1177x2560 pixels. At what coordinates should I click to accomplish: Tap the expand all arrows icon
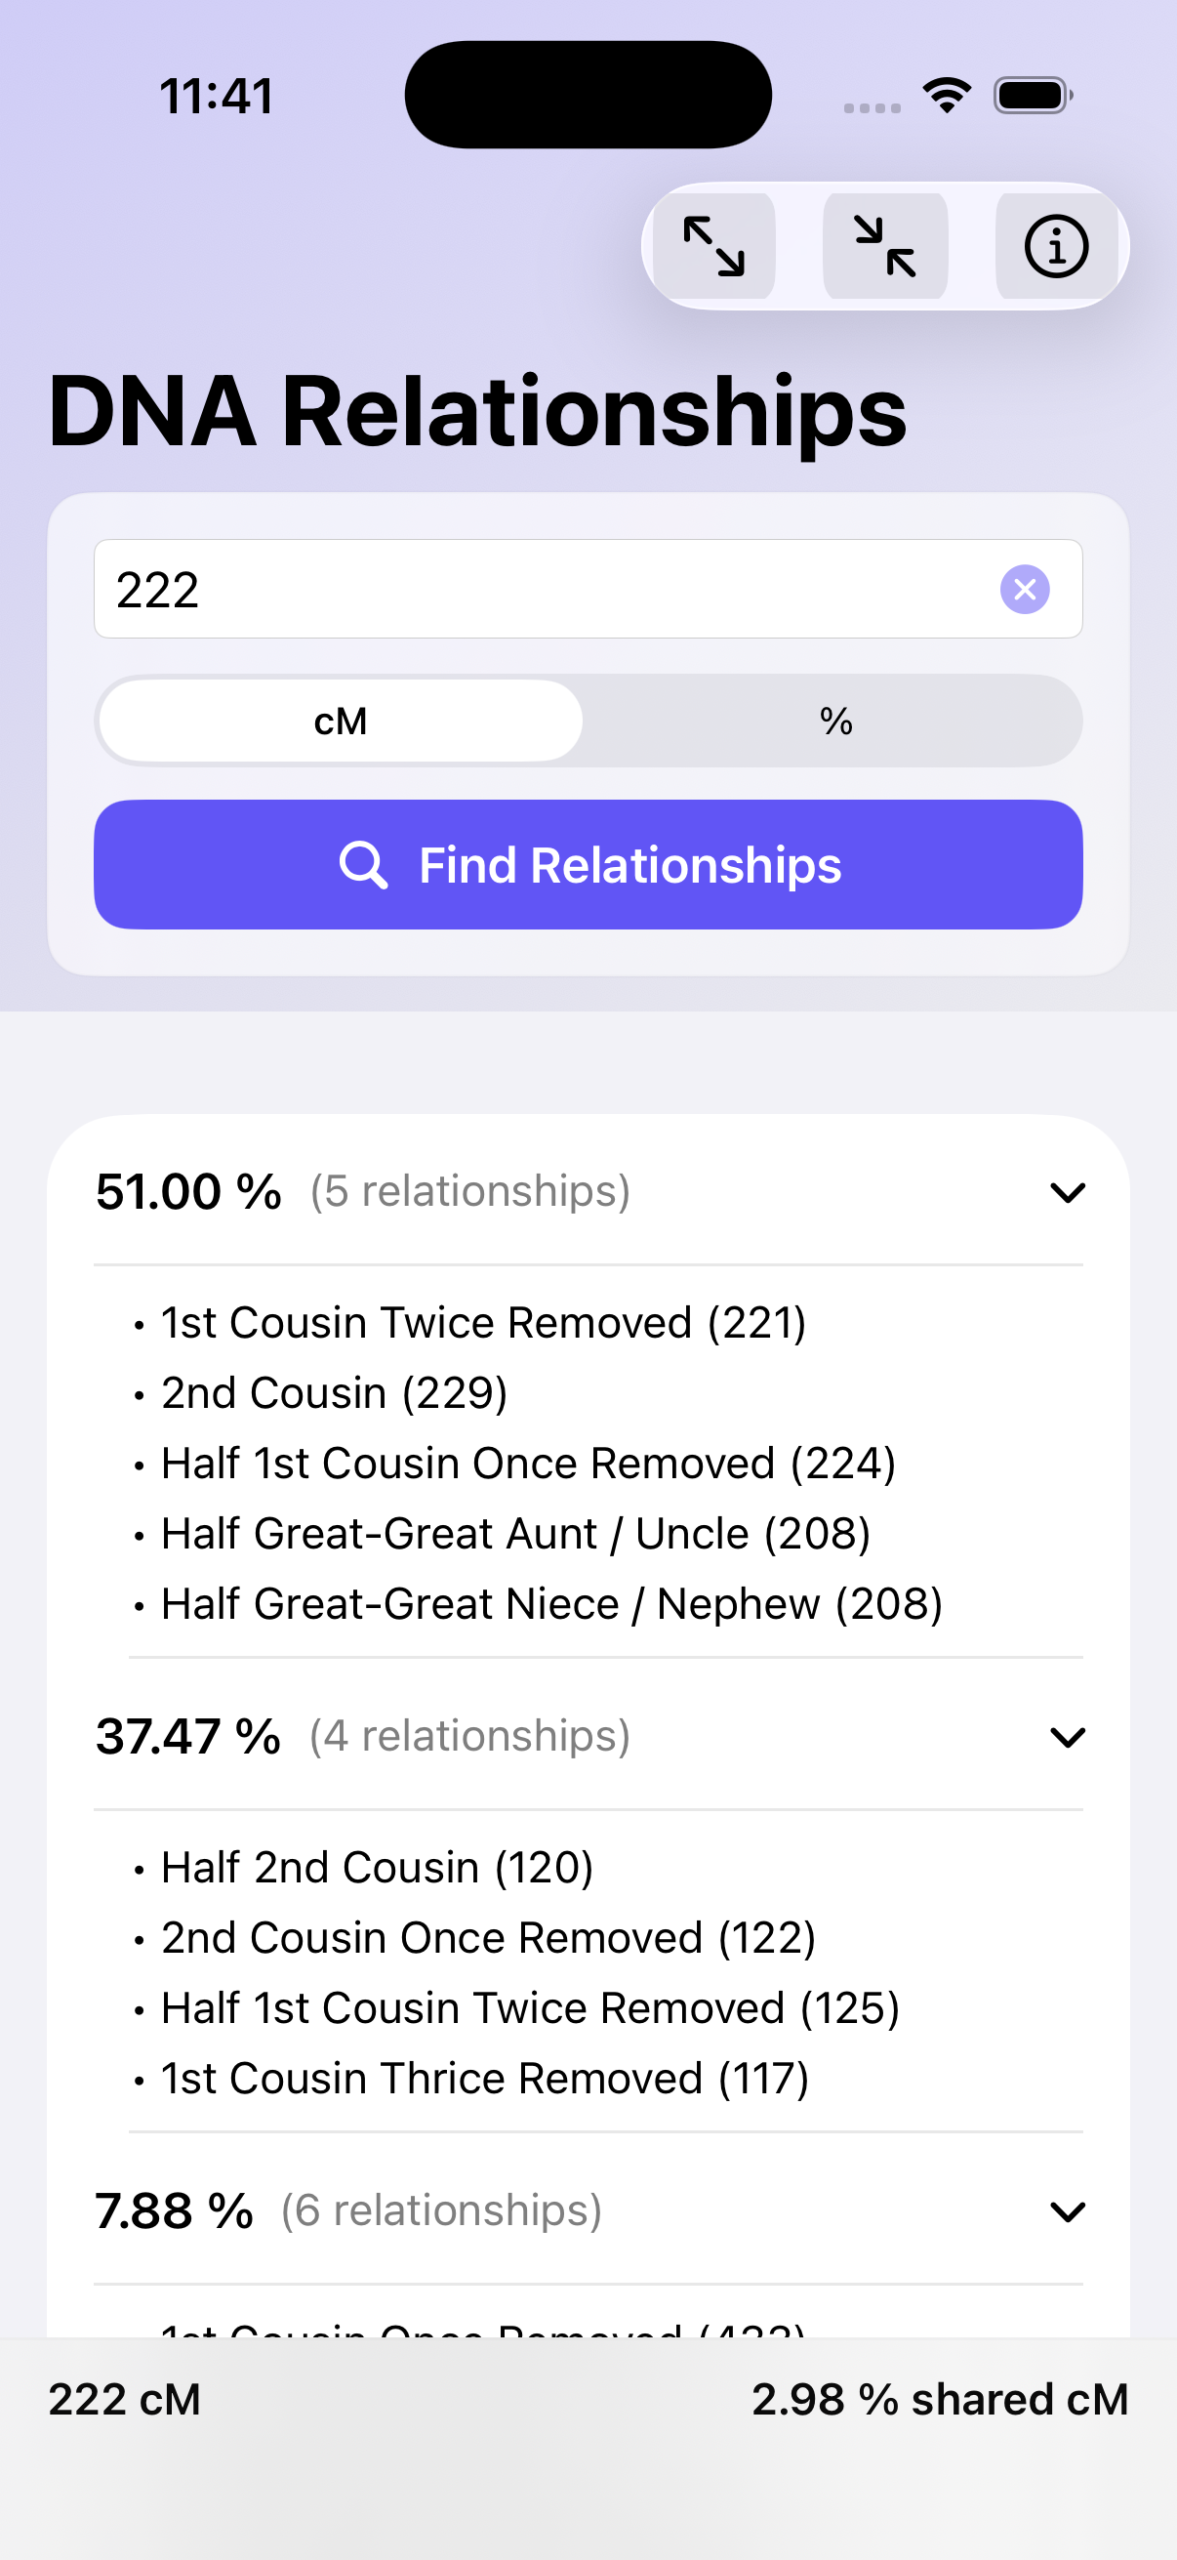tap(713, 246)
